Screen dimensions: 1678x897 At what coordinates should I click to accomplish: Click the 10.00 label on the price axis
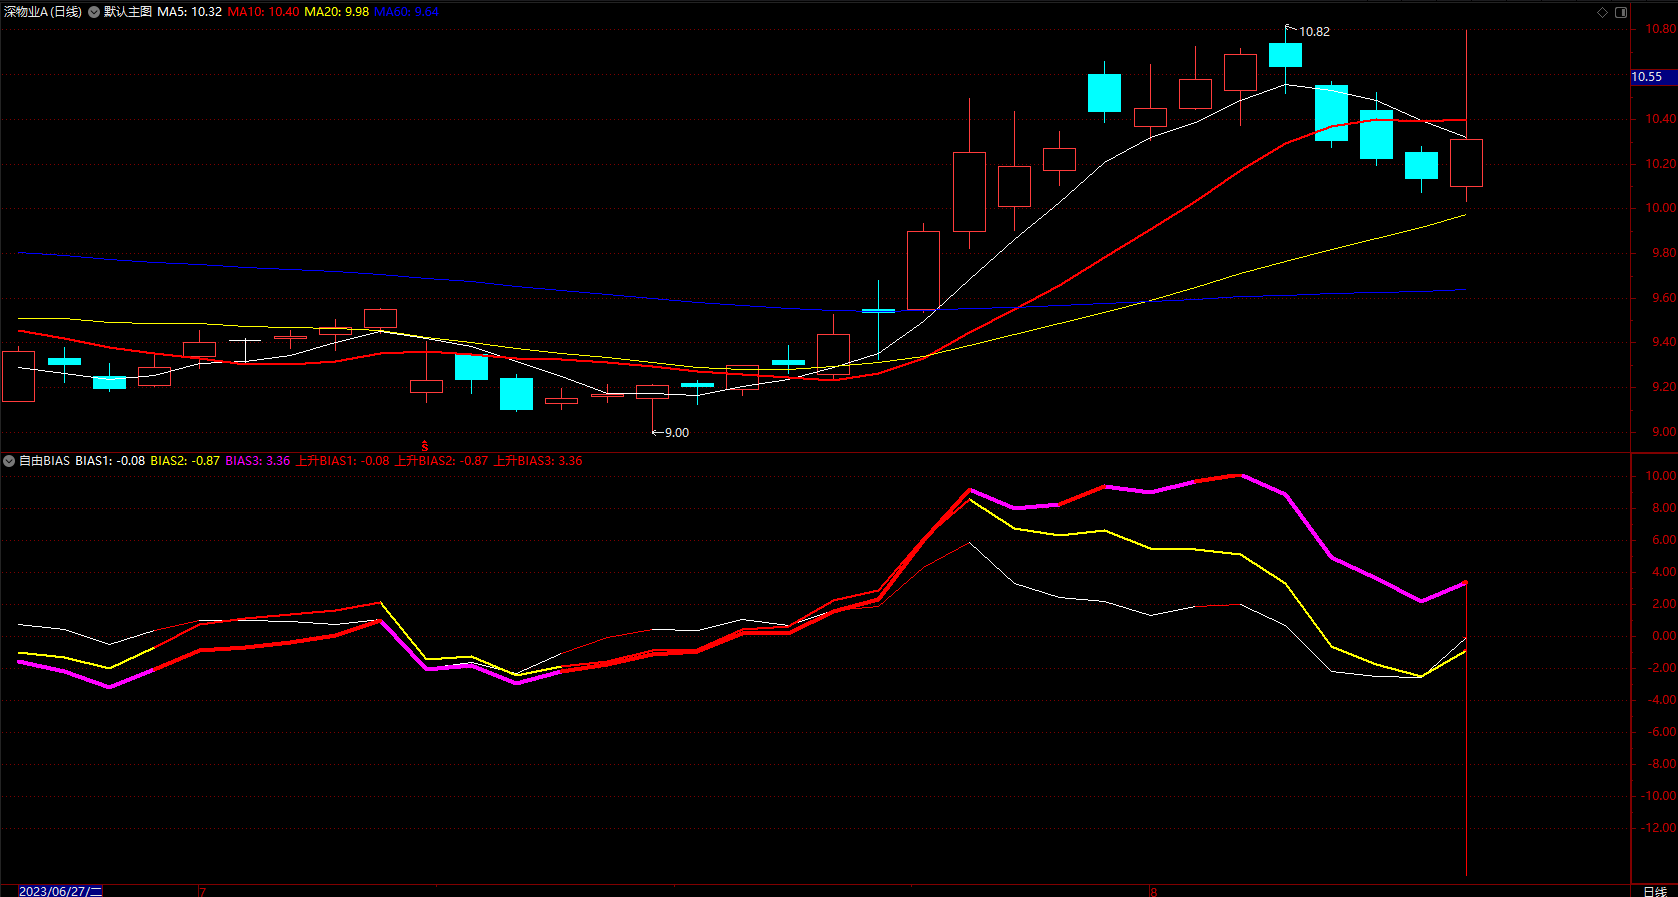1661,208
